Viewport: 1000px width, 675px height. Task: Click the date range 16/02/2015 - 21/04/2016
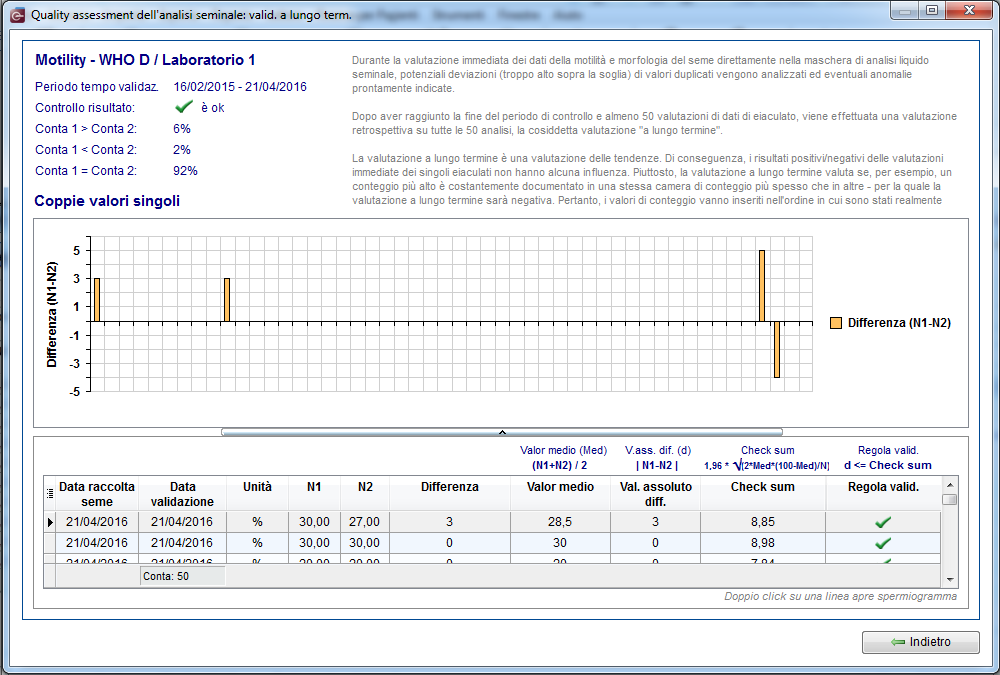[x=240, y=87]
